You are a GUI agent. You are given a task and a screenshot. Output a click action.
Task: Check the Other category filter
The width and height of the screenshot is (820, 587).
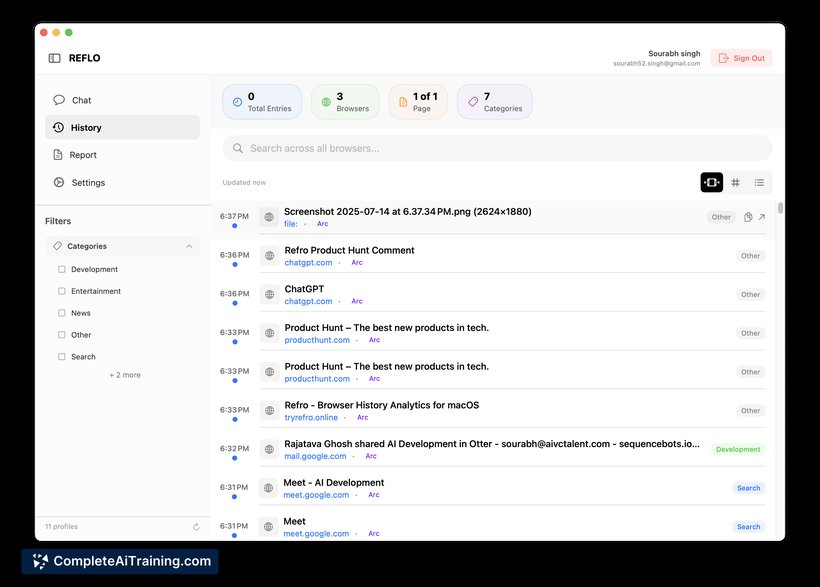[62, 335]
